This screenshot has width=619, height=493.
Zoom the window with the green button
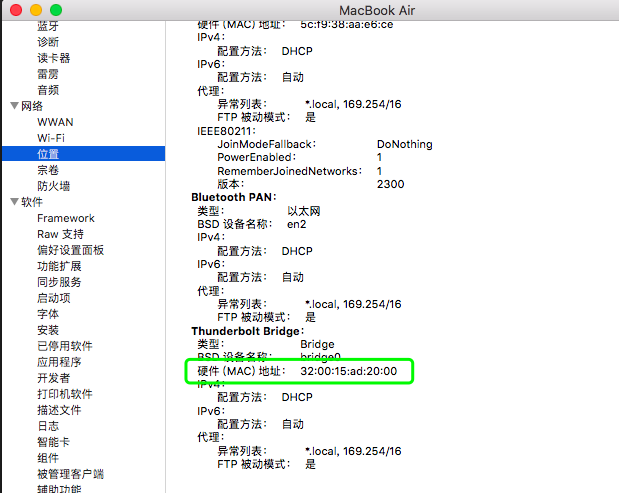(x=56, y=10)
